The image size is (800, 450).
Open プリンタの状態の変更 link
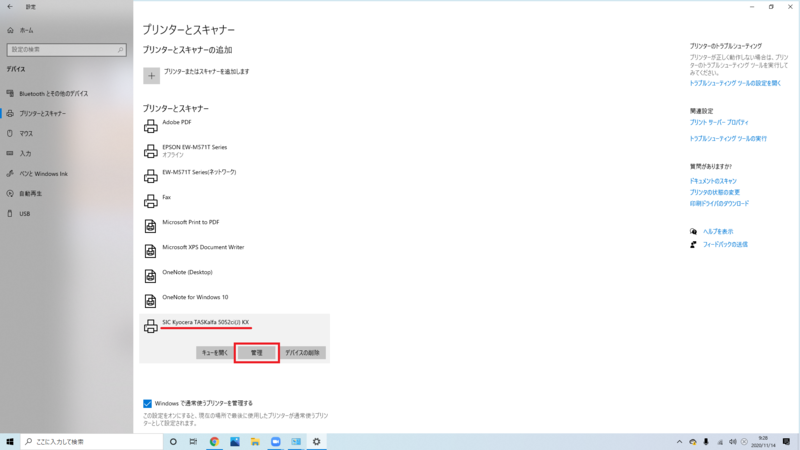[x=715, y=192]
